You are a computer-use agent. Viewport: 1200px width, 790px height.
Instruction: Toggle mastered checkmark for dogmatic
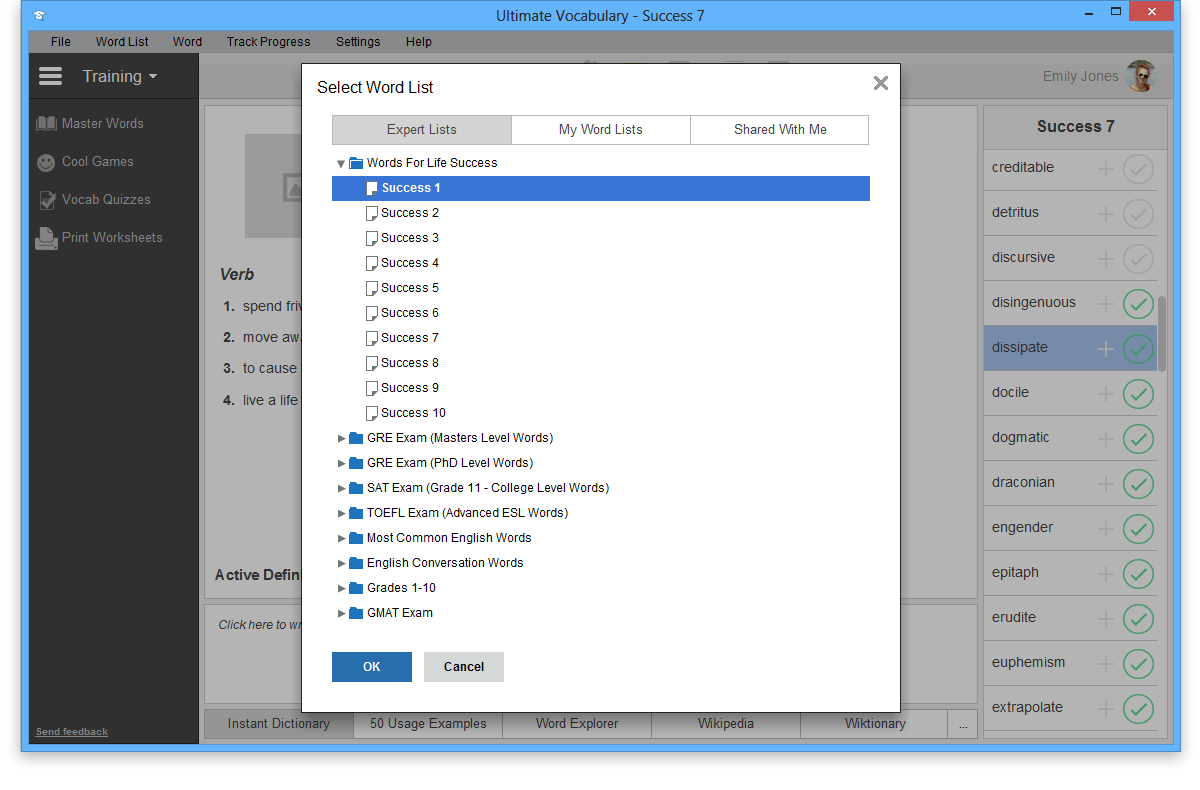click(x=1138, y=439)
